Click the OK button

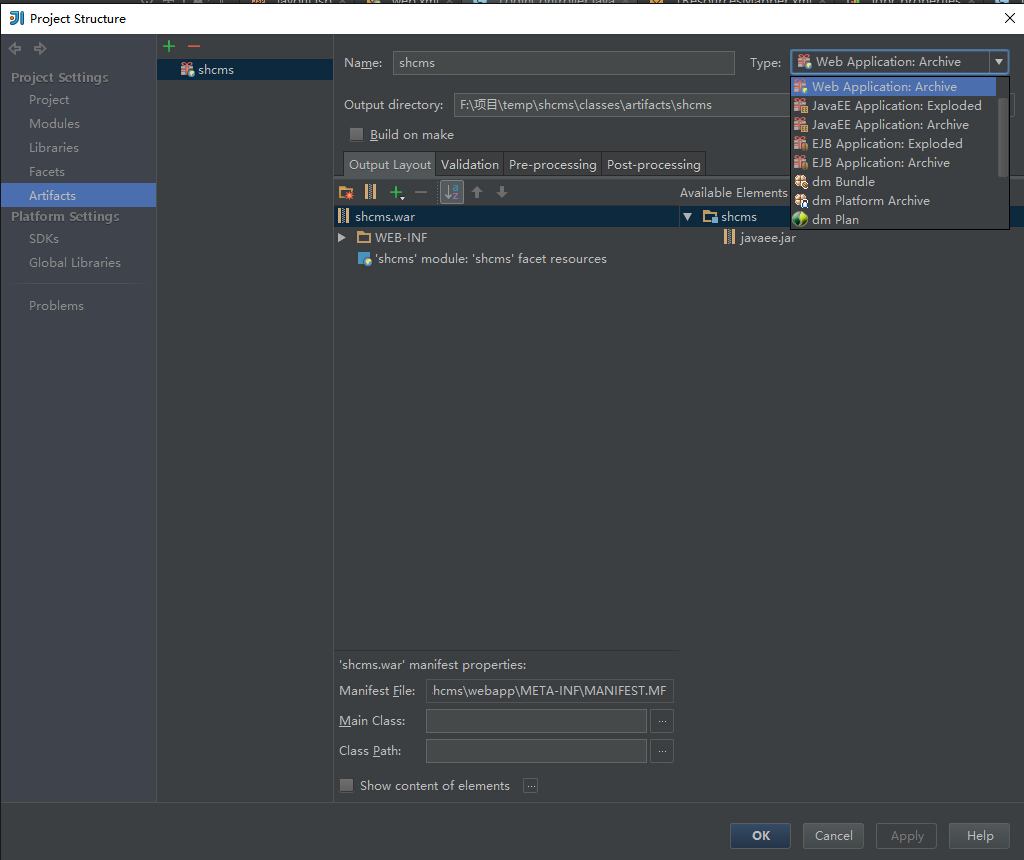tap(760, 836)
